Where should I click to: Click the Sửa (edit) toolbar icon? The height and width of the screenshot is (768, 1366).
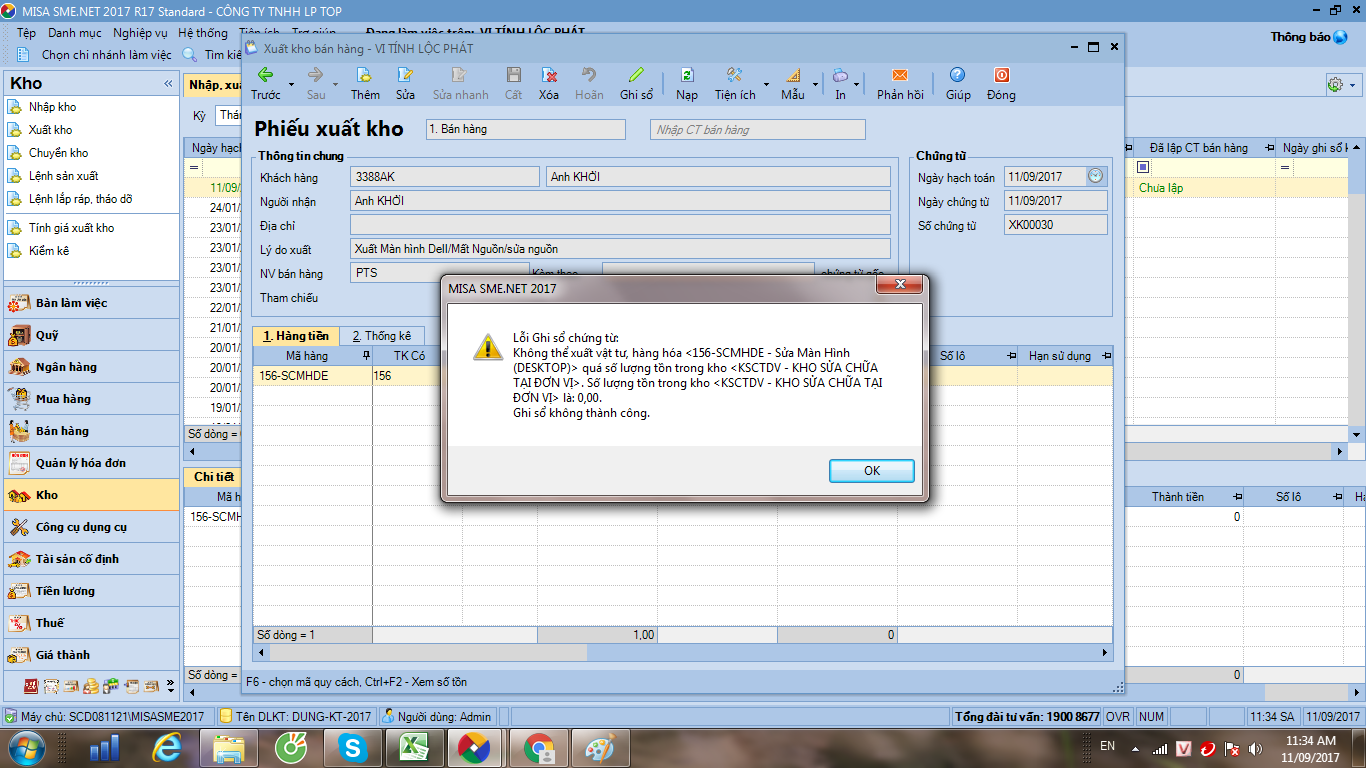coord(405,75)
